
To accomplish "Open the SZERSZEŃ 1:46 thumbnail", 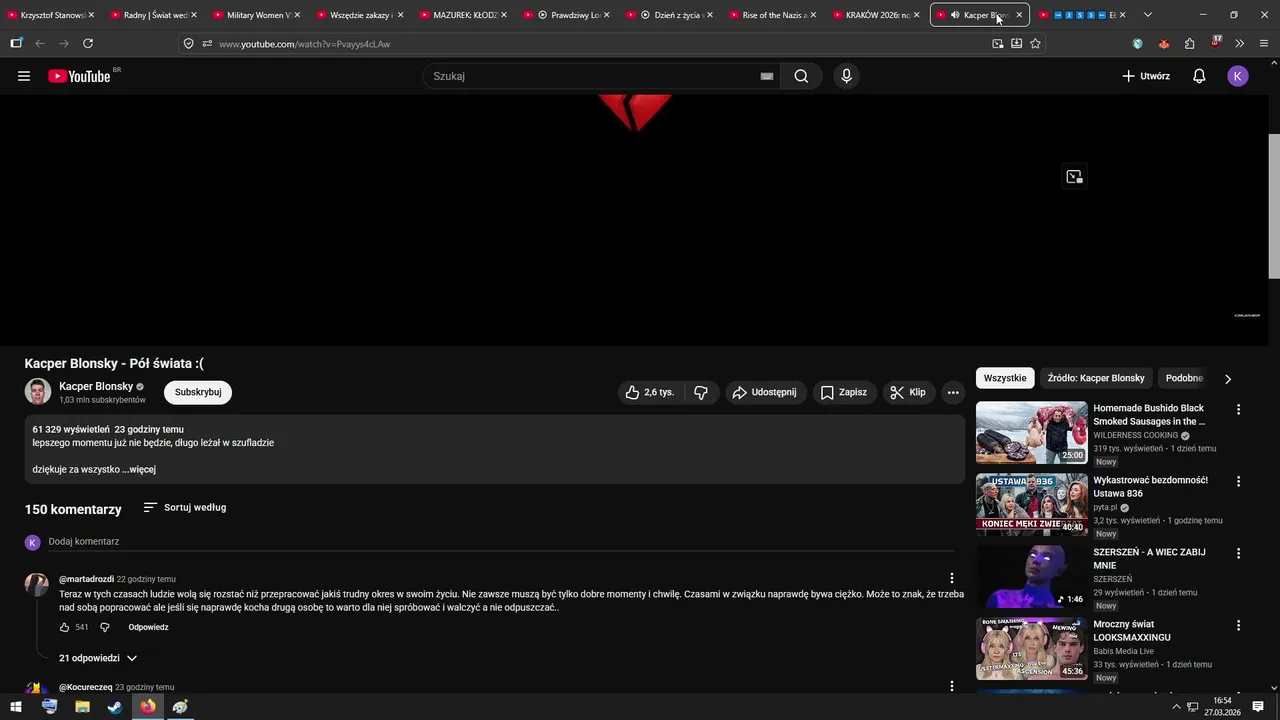I will 1031,577.
